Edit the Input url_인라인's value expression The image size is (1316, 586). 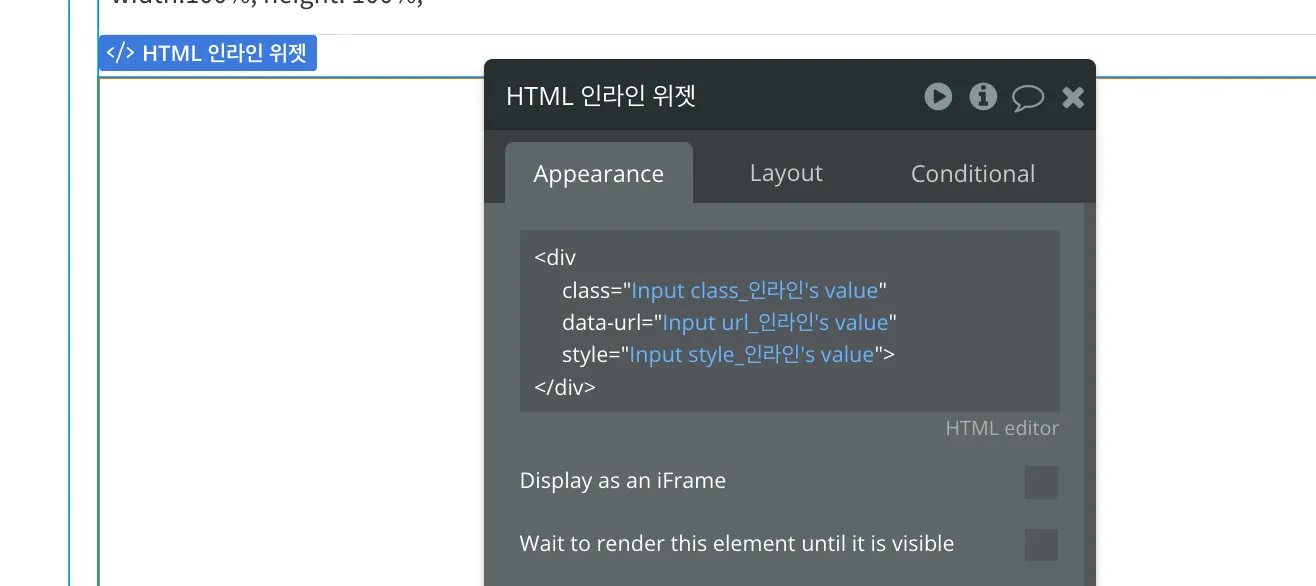coord(775,323)
